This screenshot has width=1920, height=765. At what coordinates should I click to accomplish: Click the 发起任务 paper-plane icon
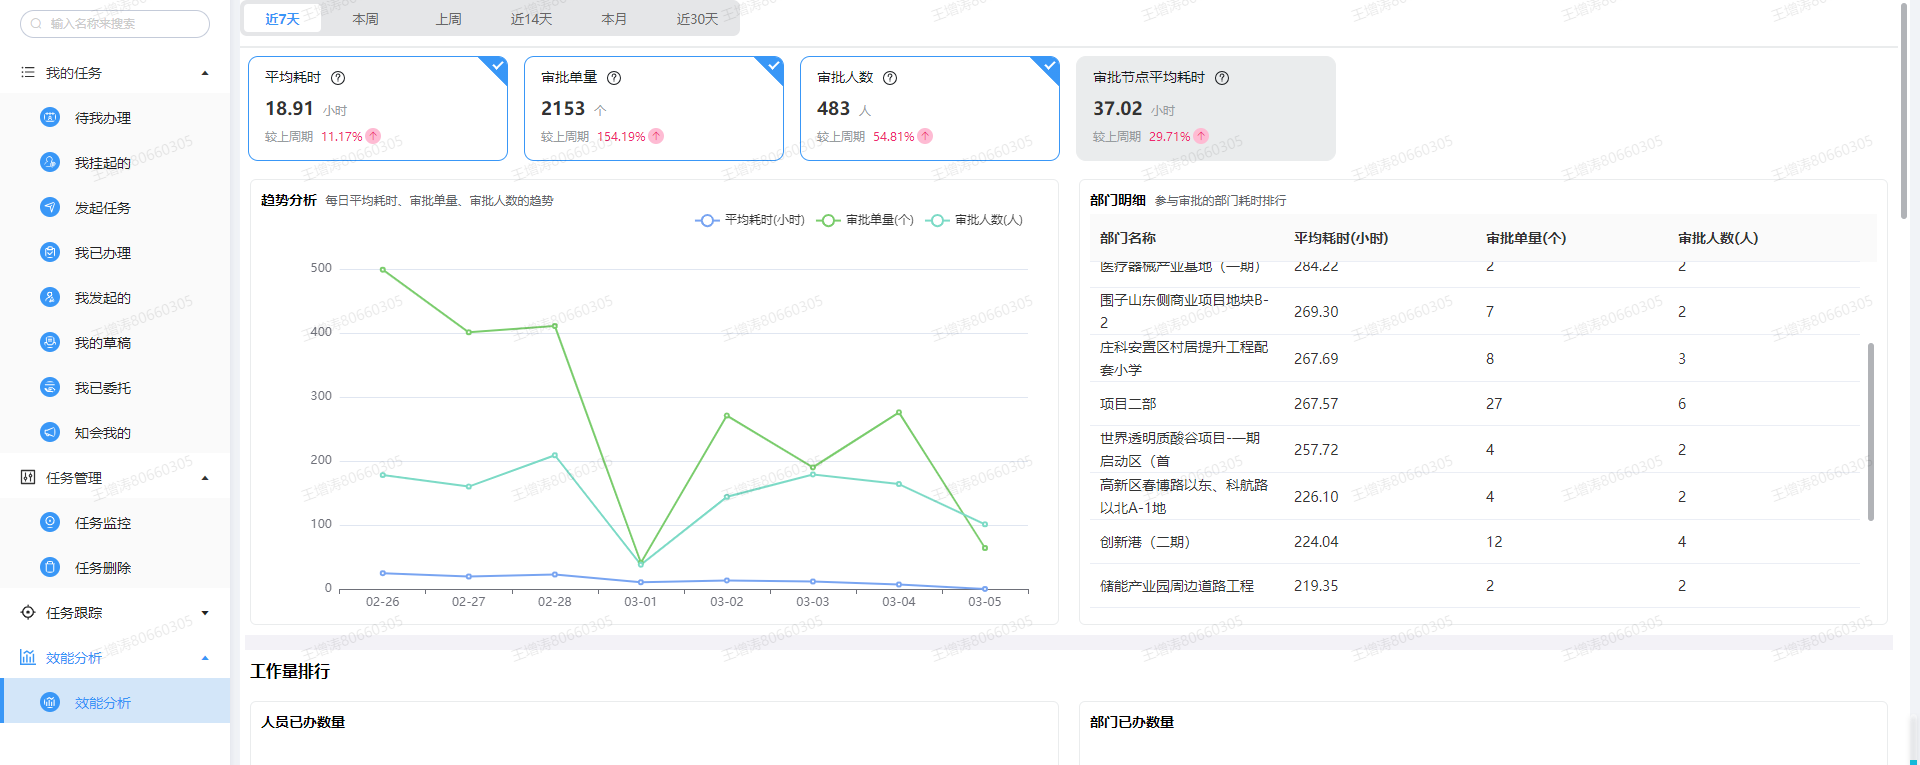point(50,207)
